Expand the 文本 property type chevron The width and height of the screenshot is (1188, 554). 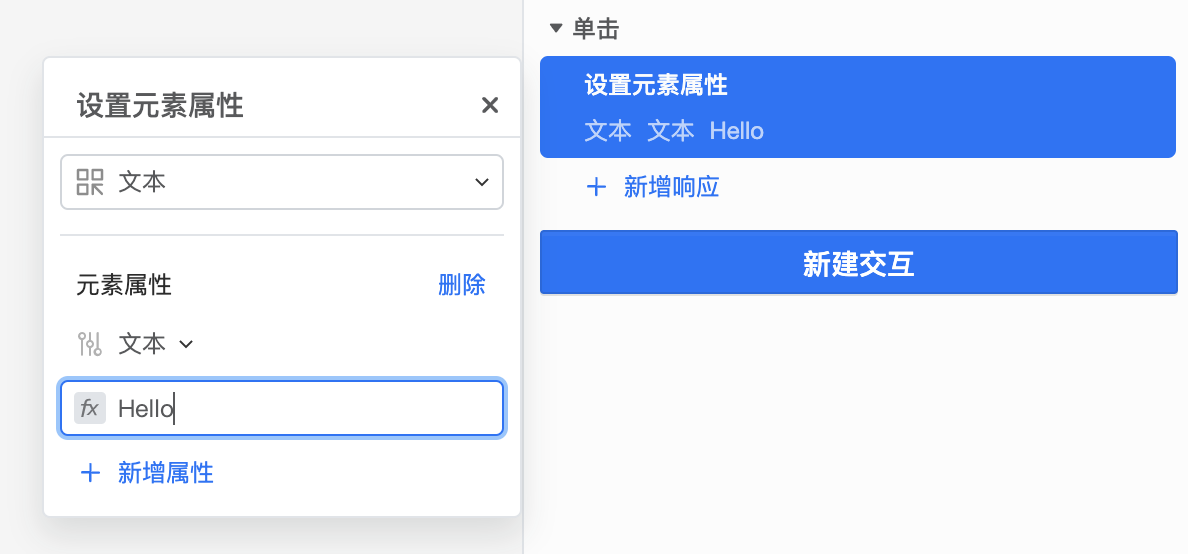(186, 345)
